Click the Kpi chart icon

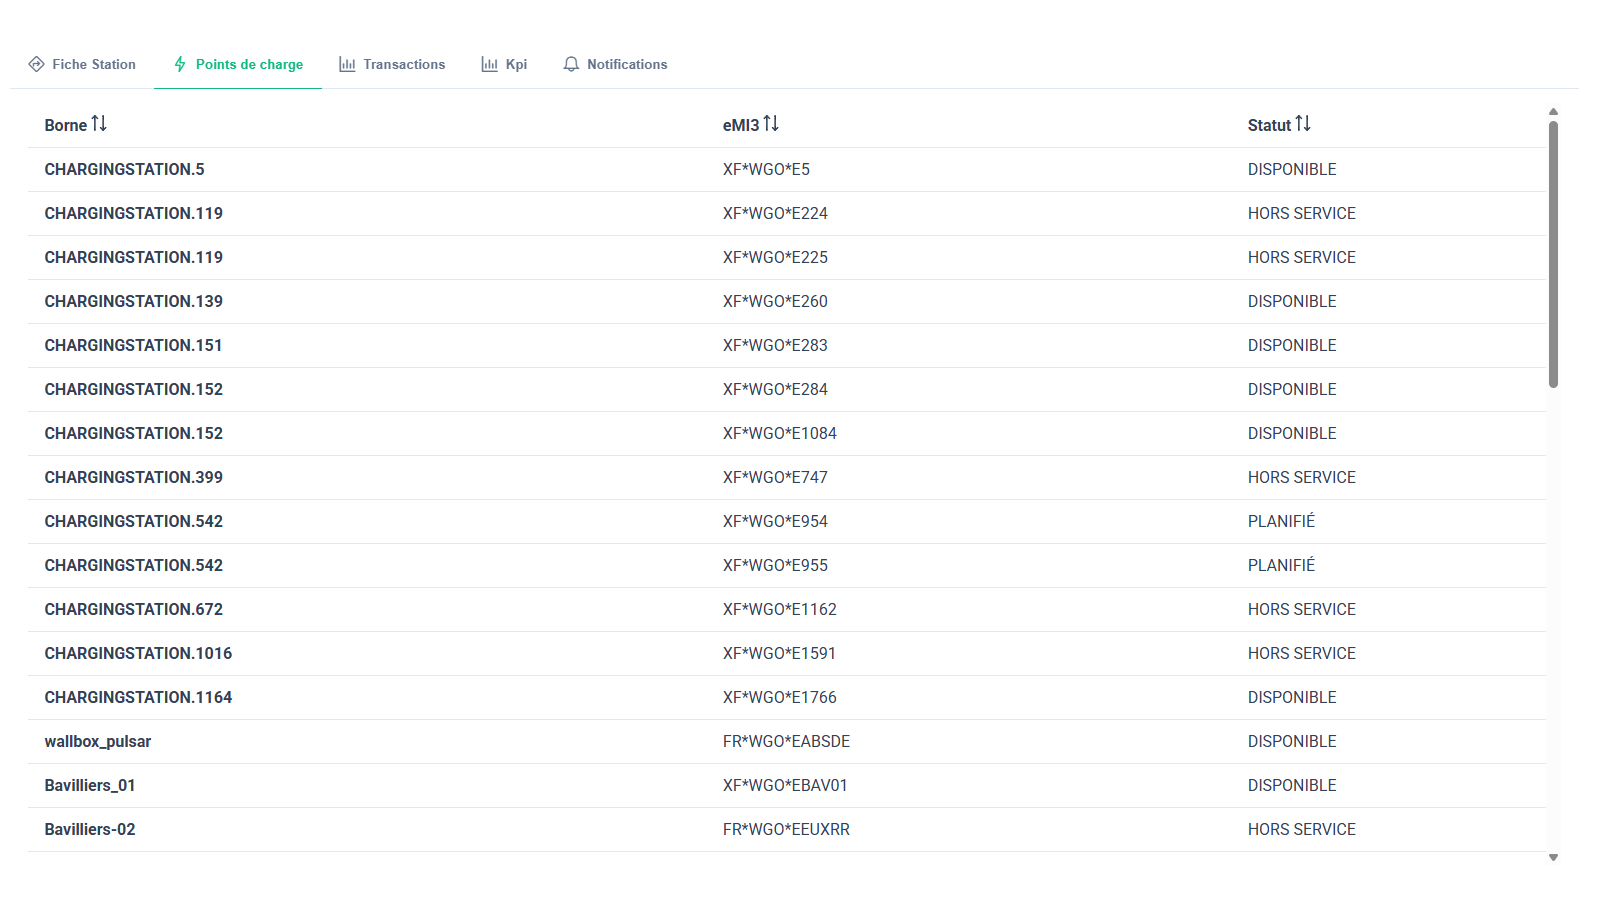tap(489, 64)
